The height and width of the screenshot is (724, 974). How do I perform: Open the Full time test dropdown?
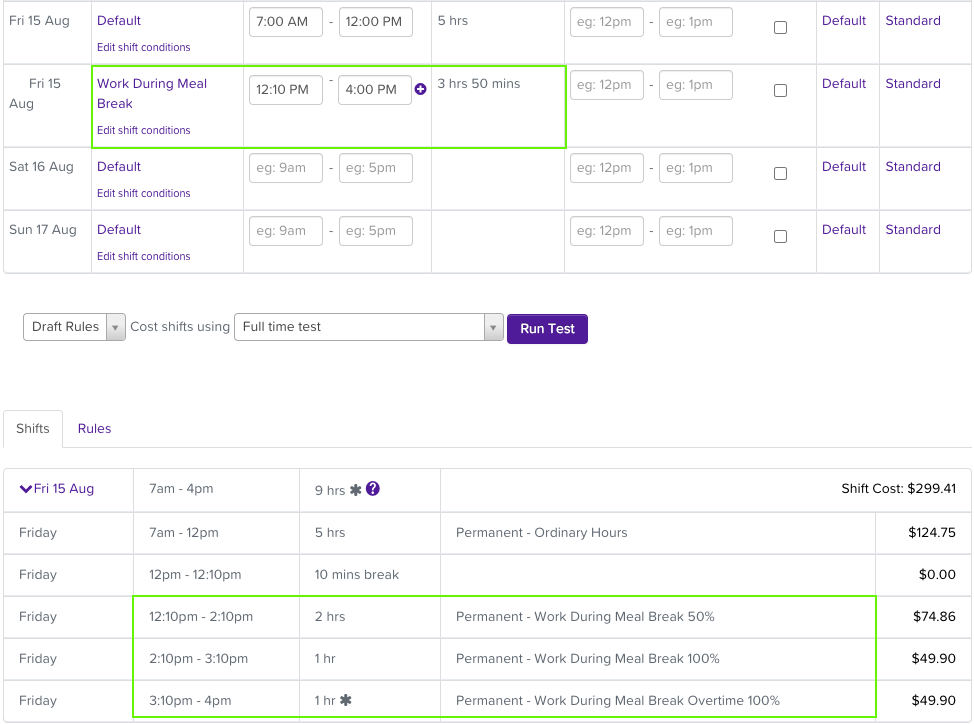point(367,327)
